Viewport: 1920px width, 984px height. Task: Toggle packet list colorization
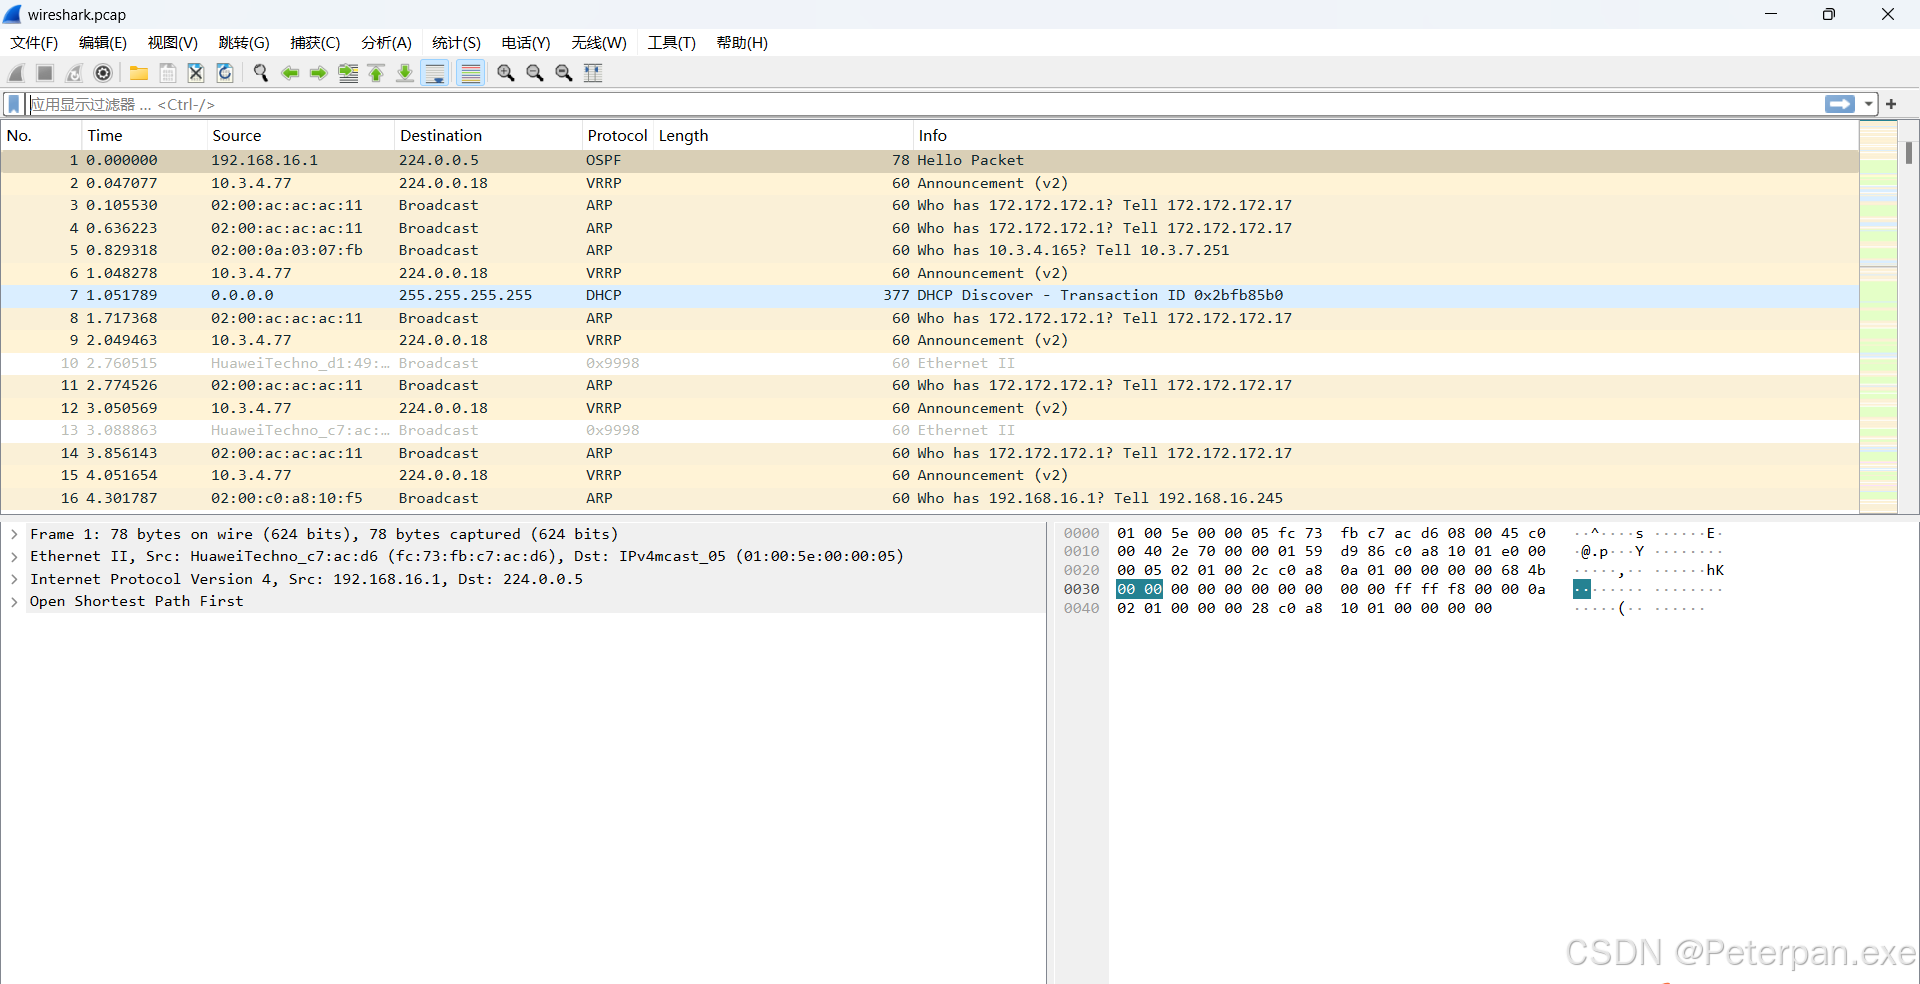pos(471,73)
